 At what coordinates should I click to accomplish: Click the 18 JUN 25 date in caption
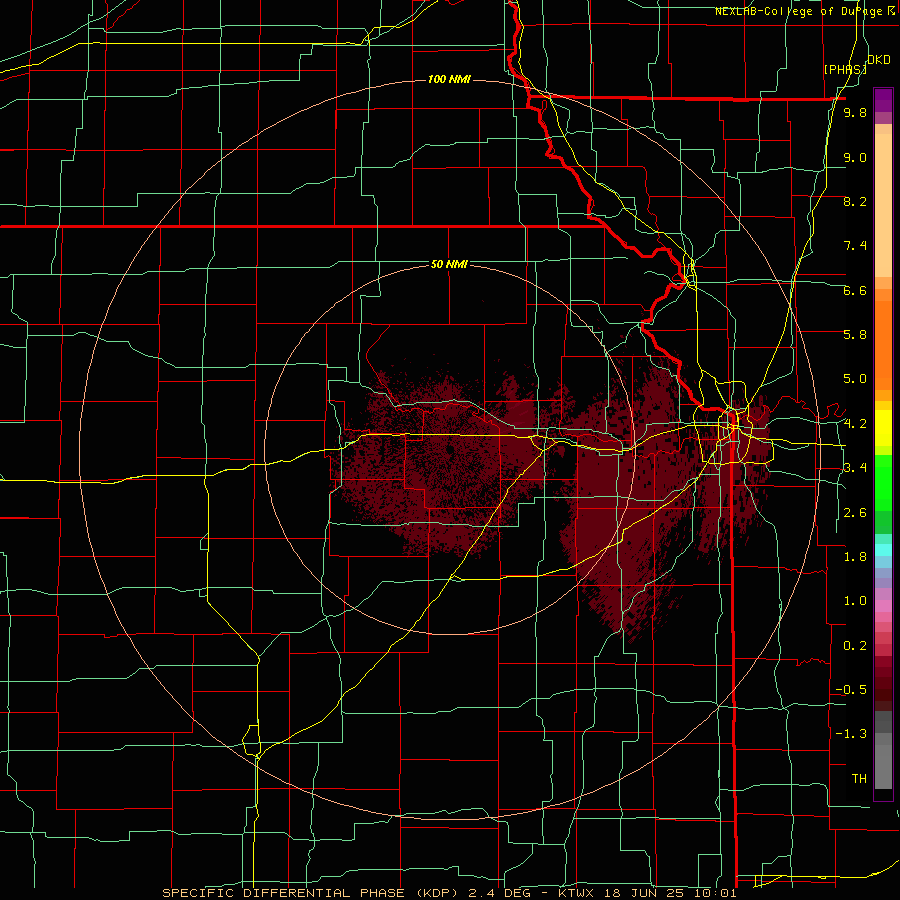pyautogui.click(x=646, y=893)
